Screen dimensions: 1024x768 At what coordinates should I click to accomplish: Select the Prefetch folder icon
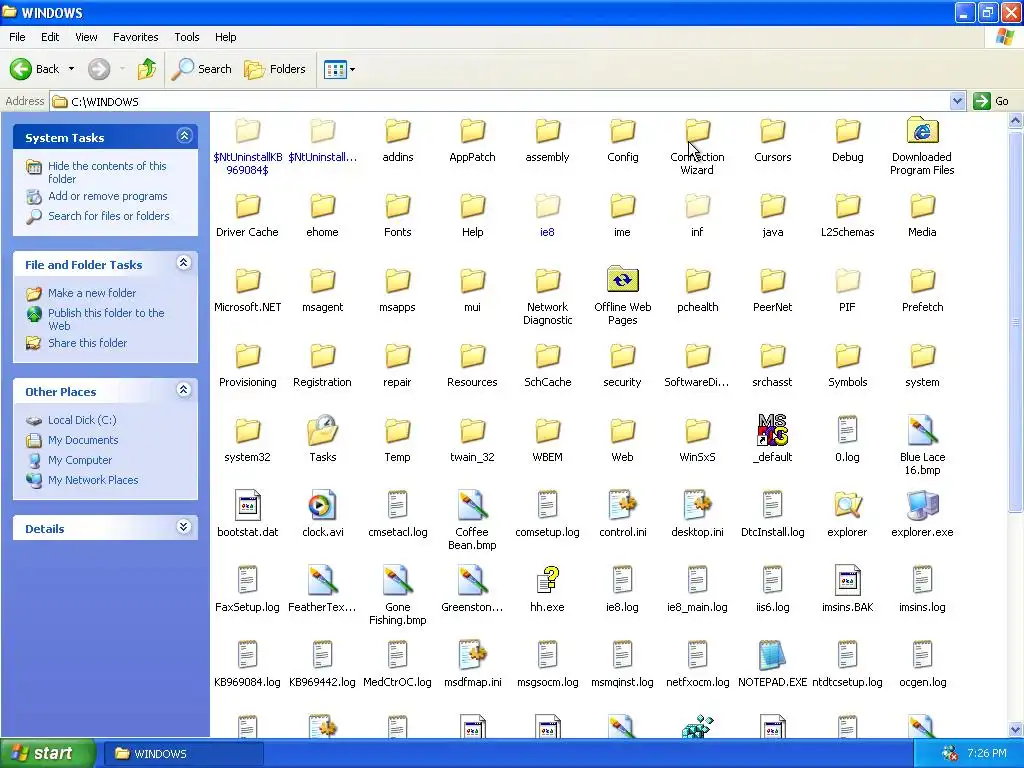coord(922,281)
